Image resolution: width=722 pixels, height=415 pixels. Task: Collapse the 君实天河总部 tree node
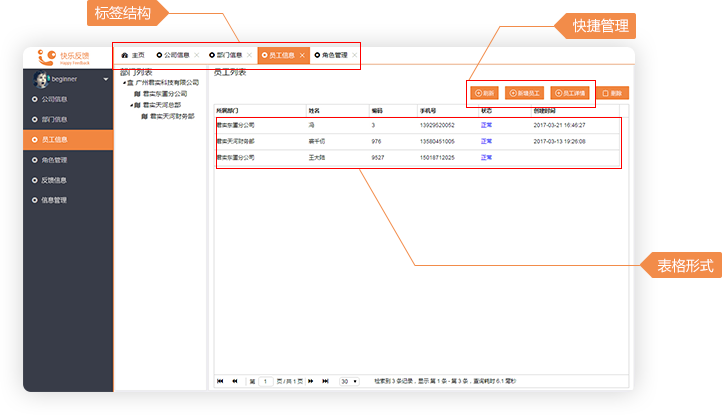[132, 104]
